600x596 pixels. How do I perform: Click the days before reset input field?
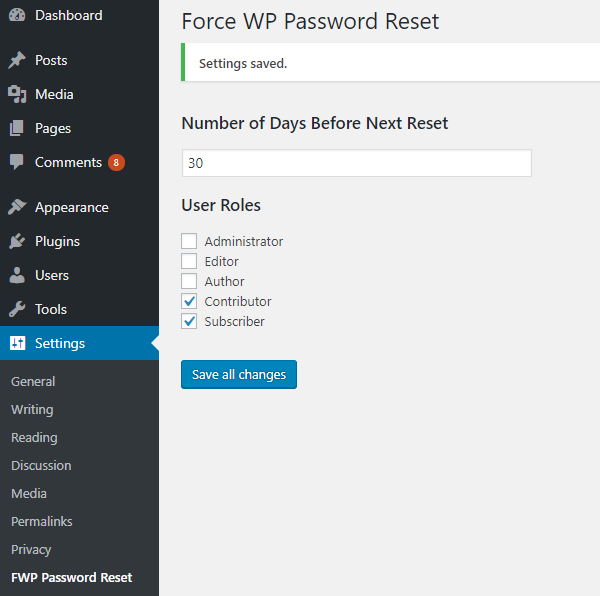[357, 163]
